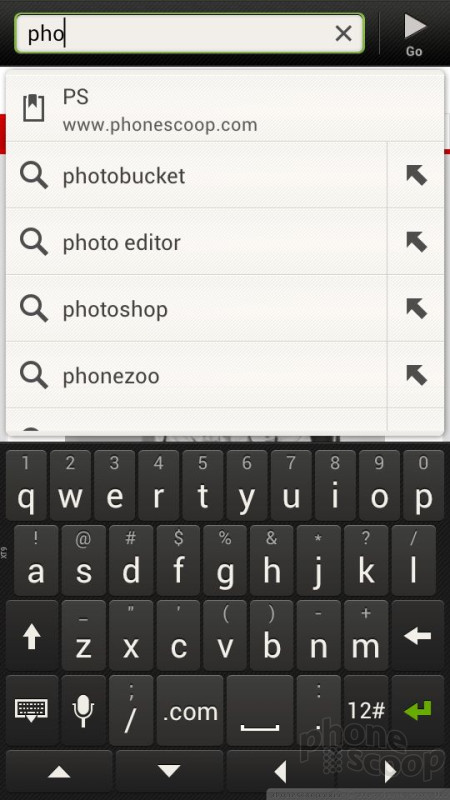Screen dimensions: 450x800
Task: Hide the keyboard with the keyboard icon
Action: (x=32, y=710)
